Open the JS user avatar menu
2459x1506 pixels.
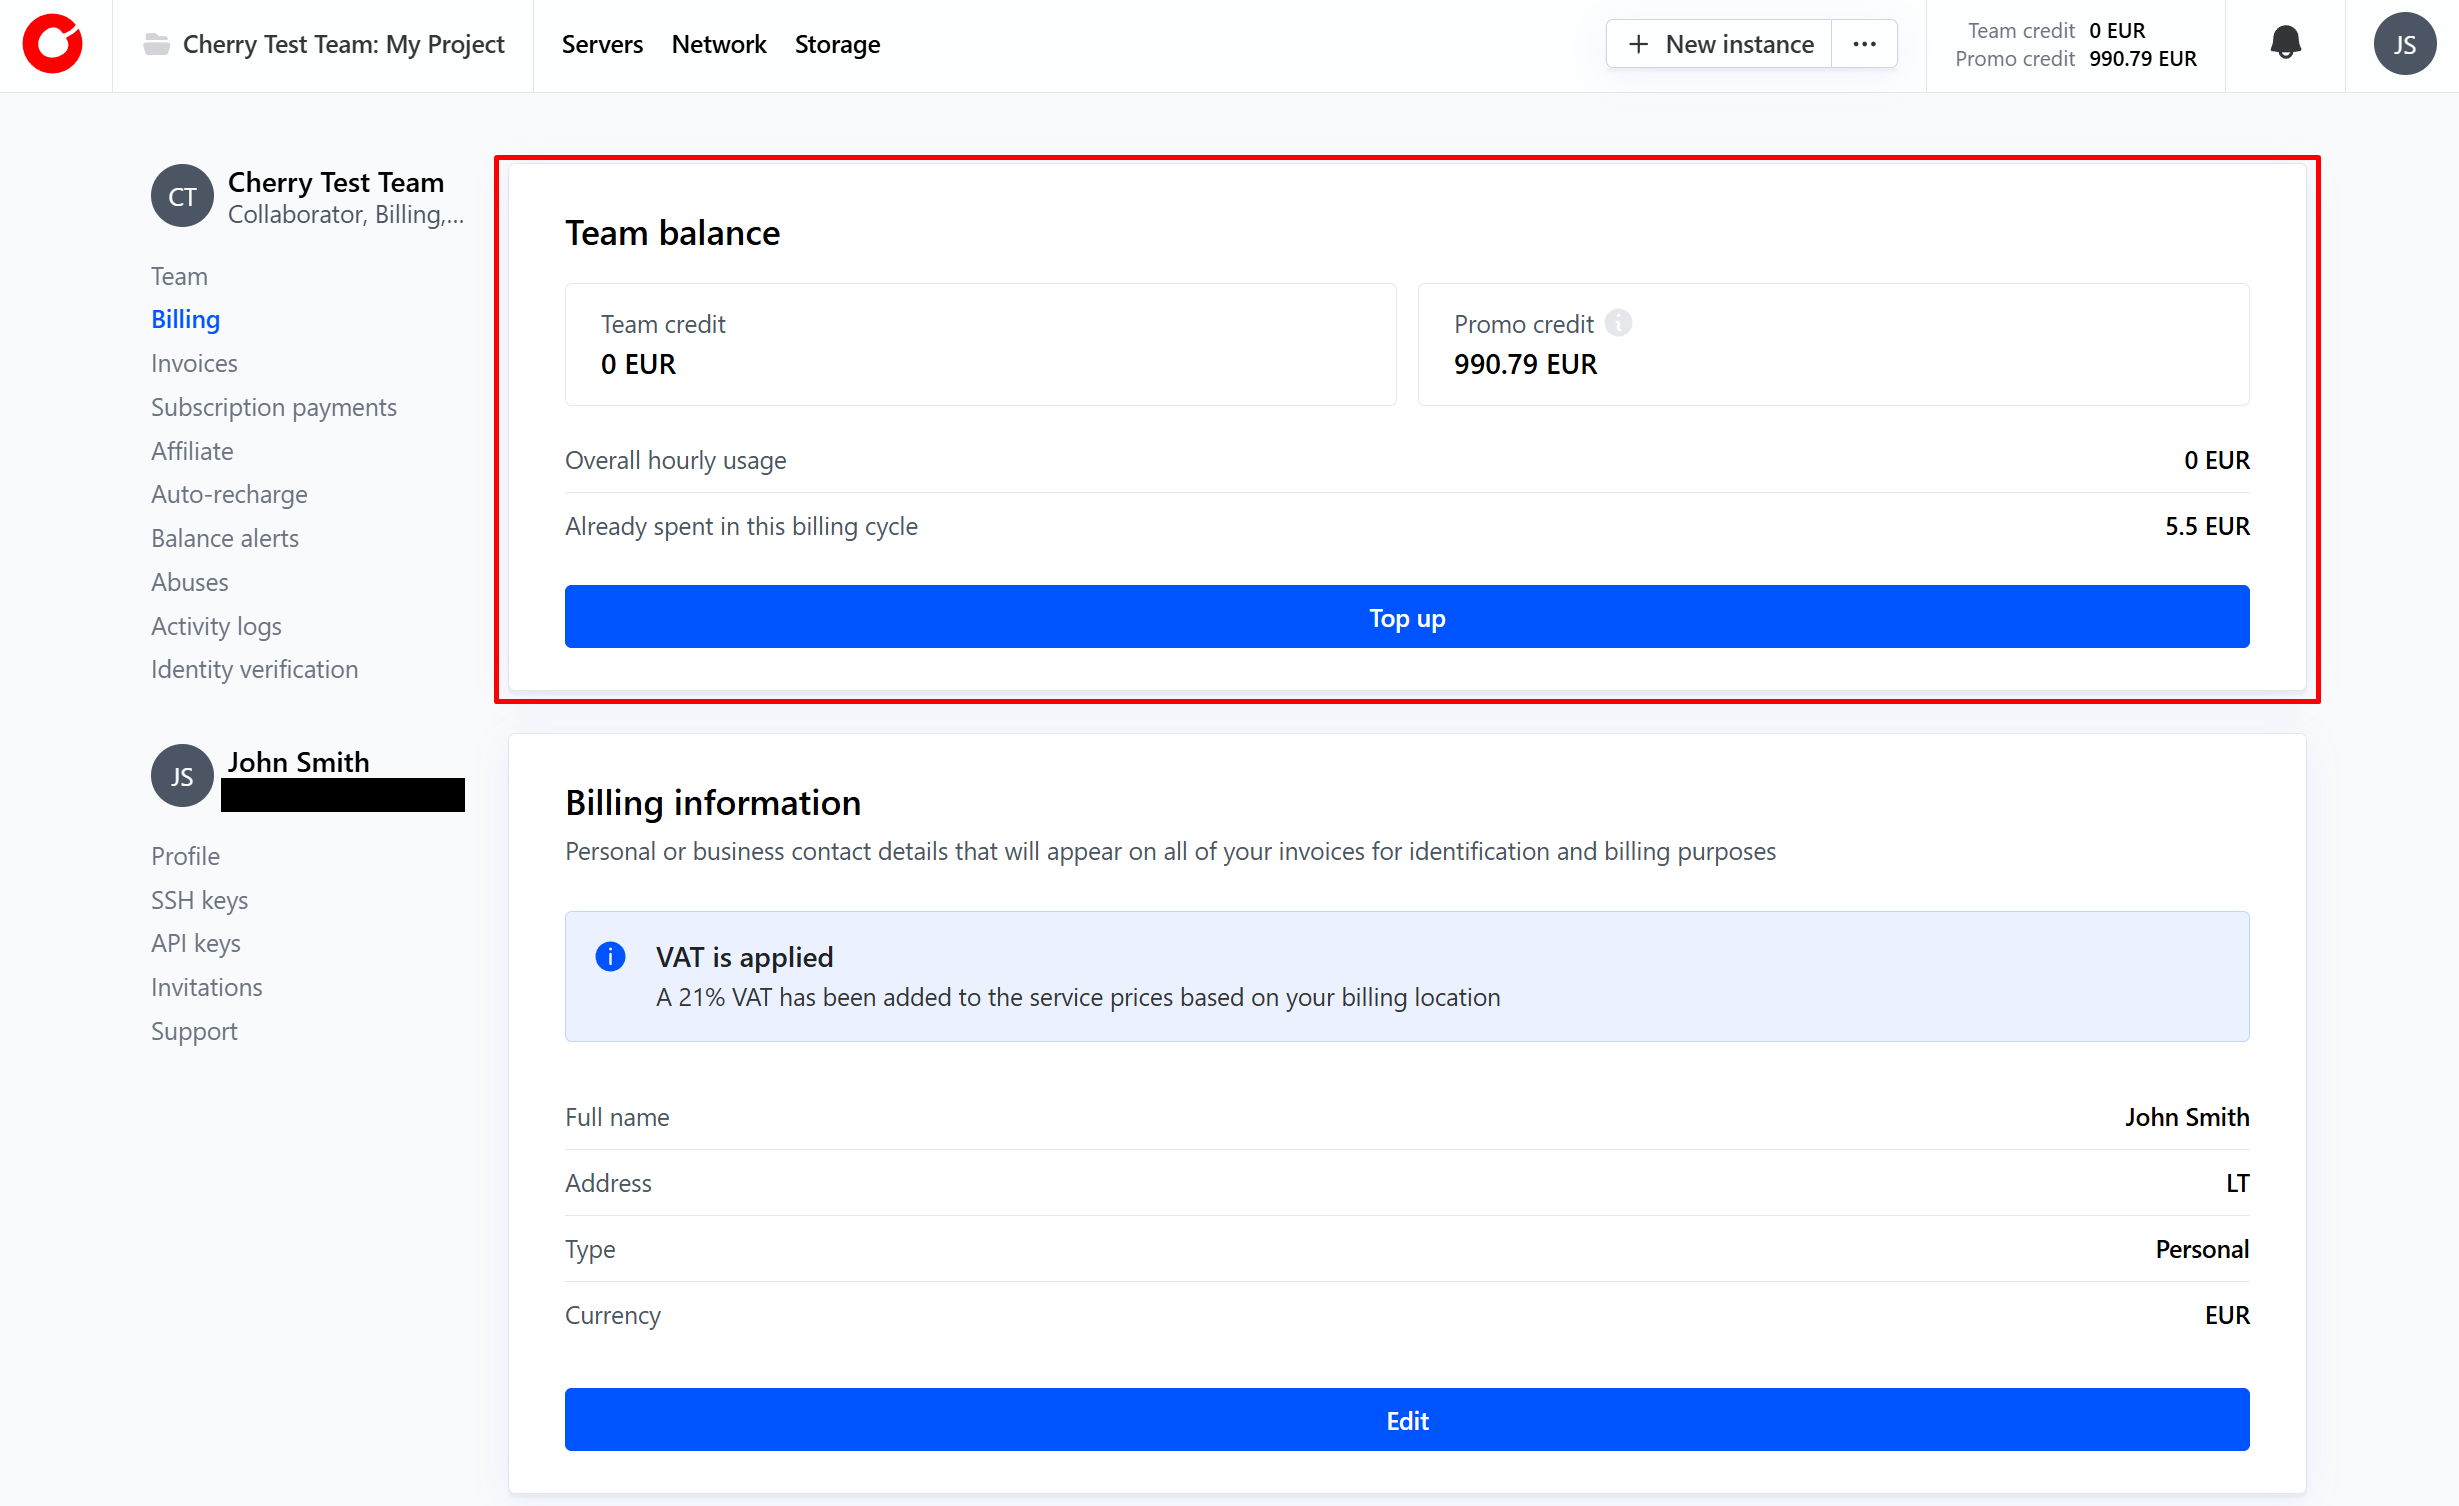[x=2404, y=44]
